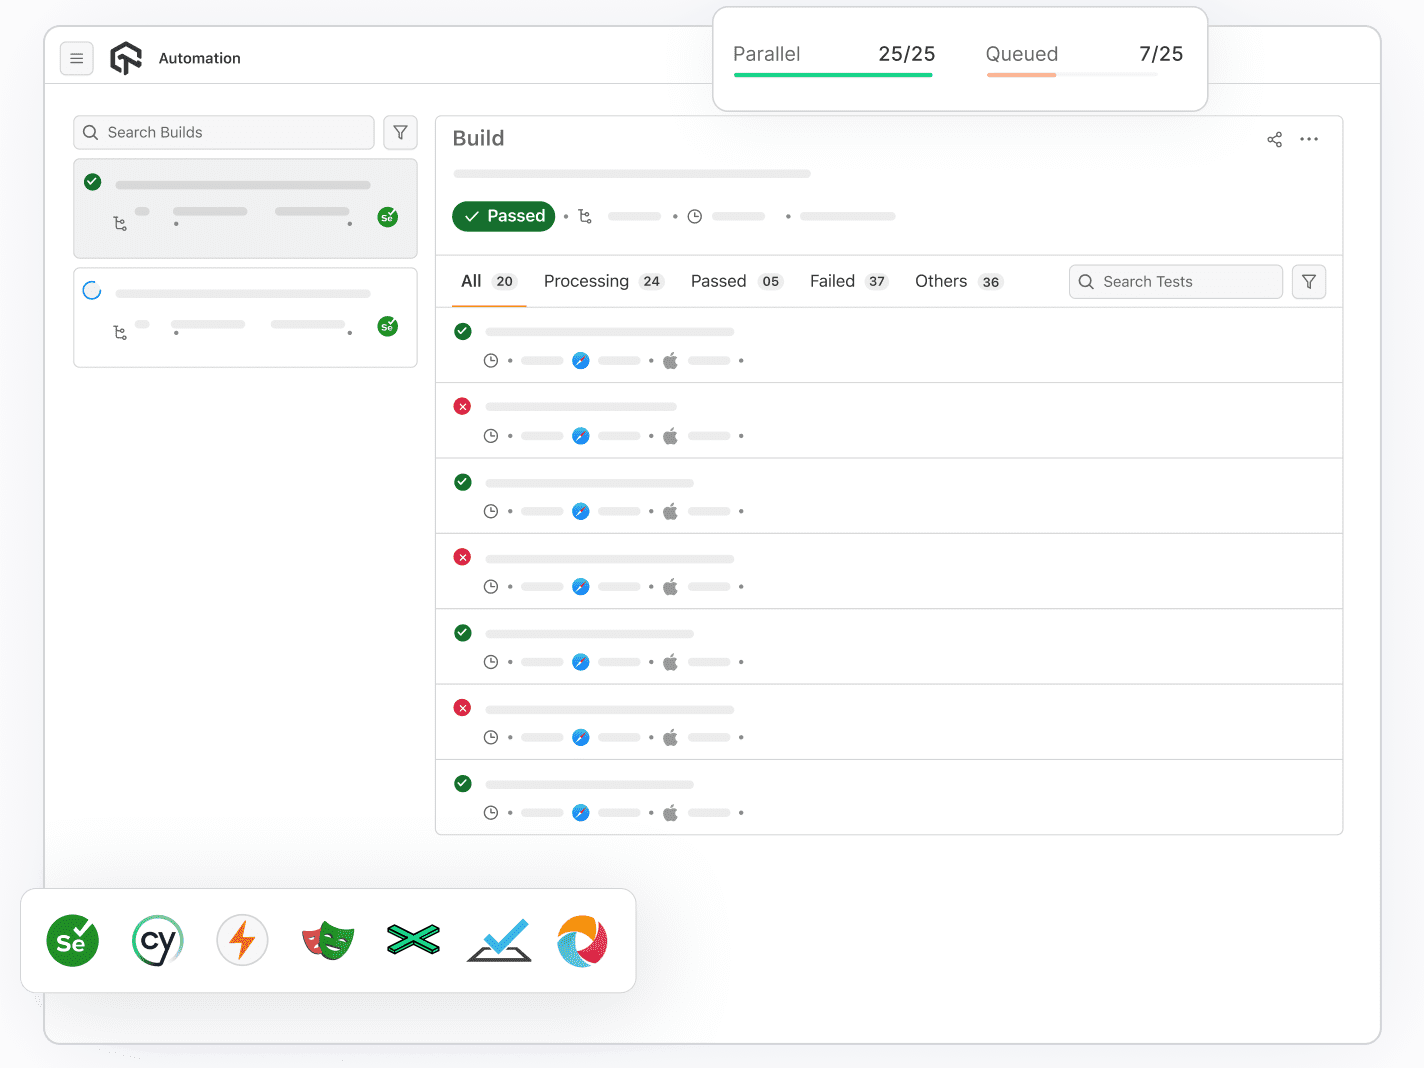Click the orange lightning bolt framework icon
Screen dimensions: 1424x1068
(242, 940)
